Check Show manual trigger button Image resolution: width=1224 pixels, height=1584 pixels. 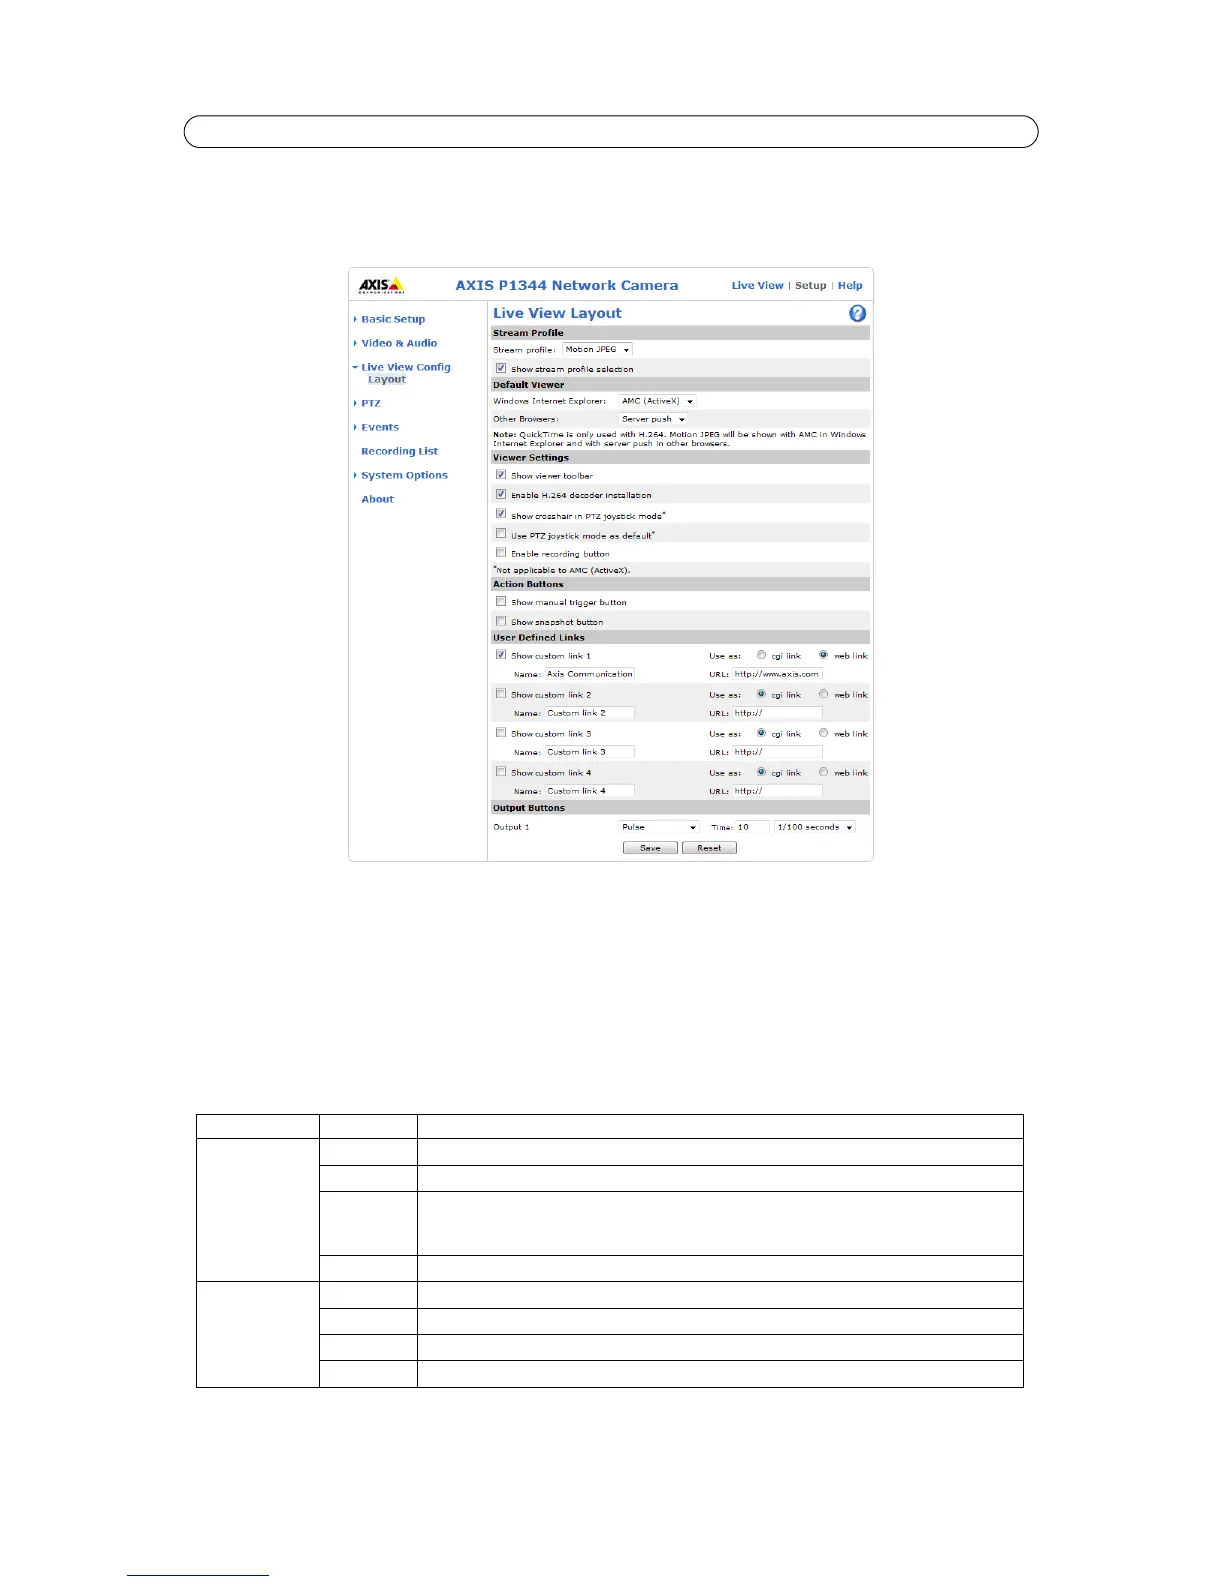[501, 601]
